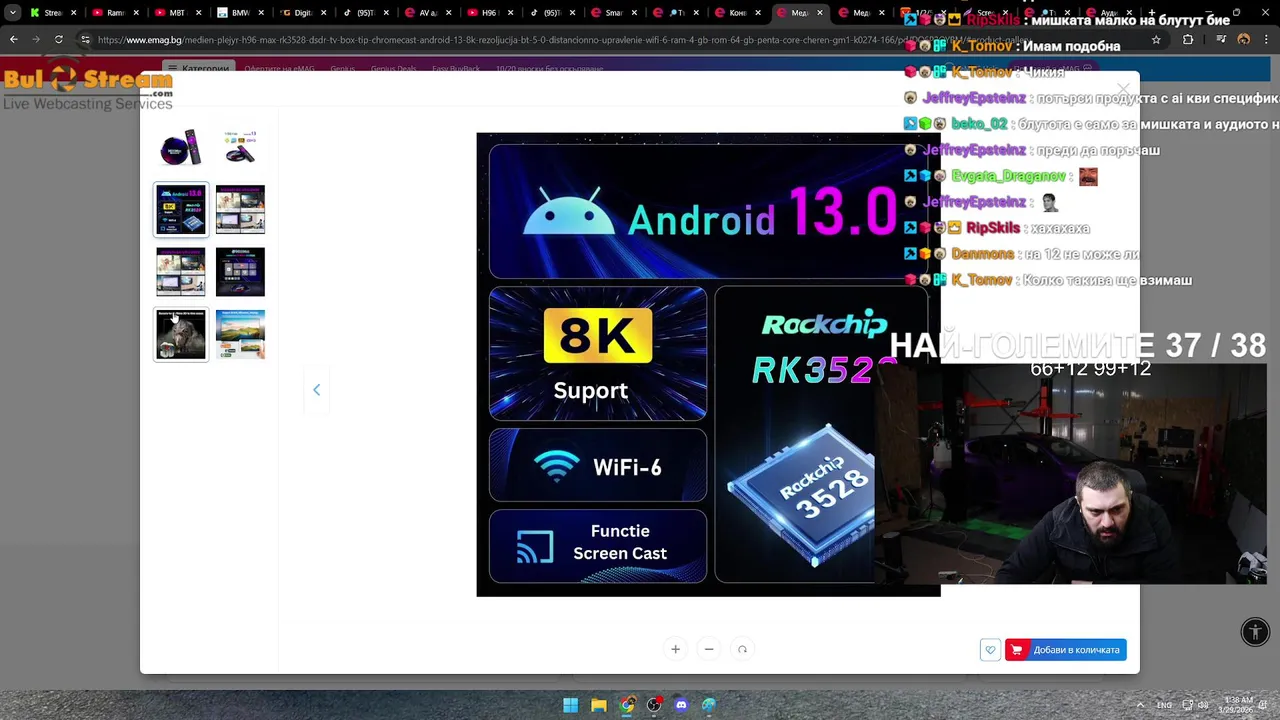Open the accessibility widget icon
Image resolution: width=1280 pixels, height=720 pixels.
pyautogui.click(x=1255, y=632)
